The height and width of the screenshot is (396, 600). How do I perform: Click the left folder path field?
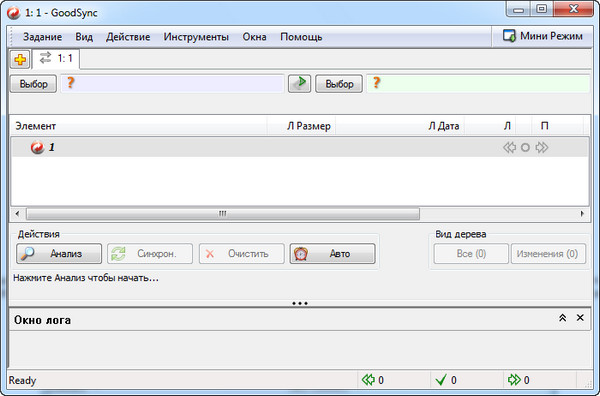[x=172, y=83]
